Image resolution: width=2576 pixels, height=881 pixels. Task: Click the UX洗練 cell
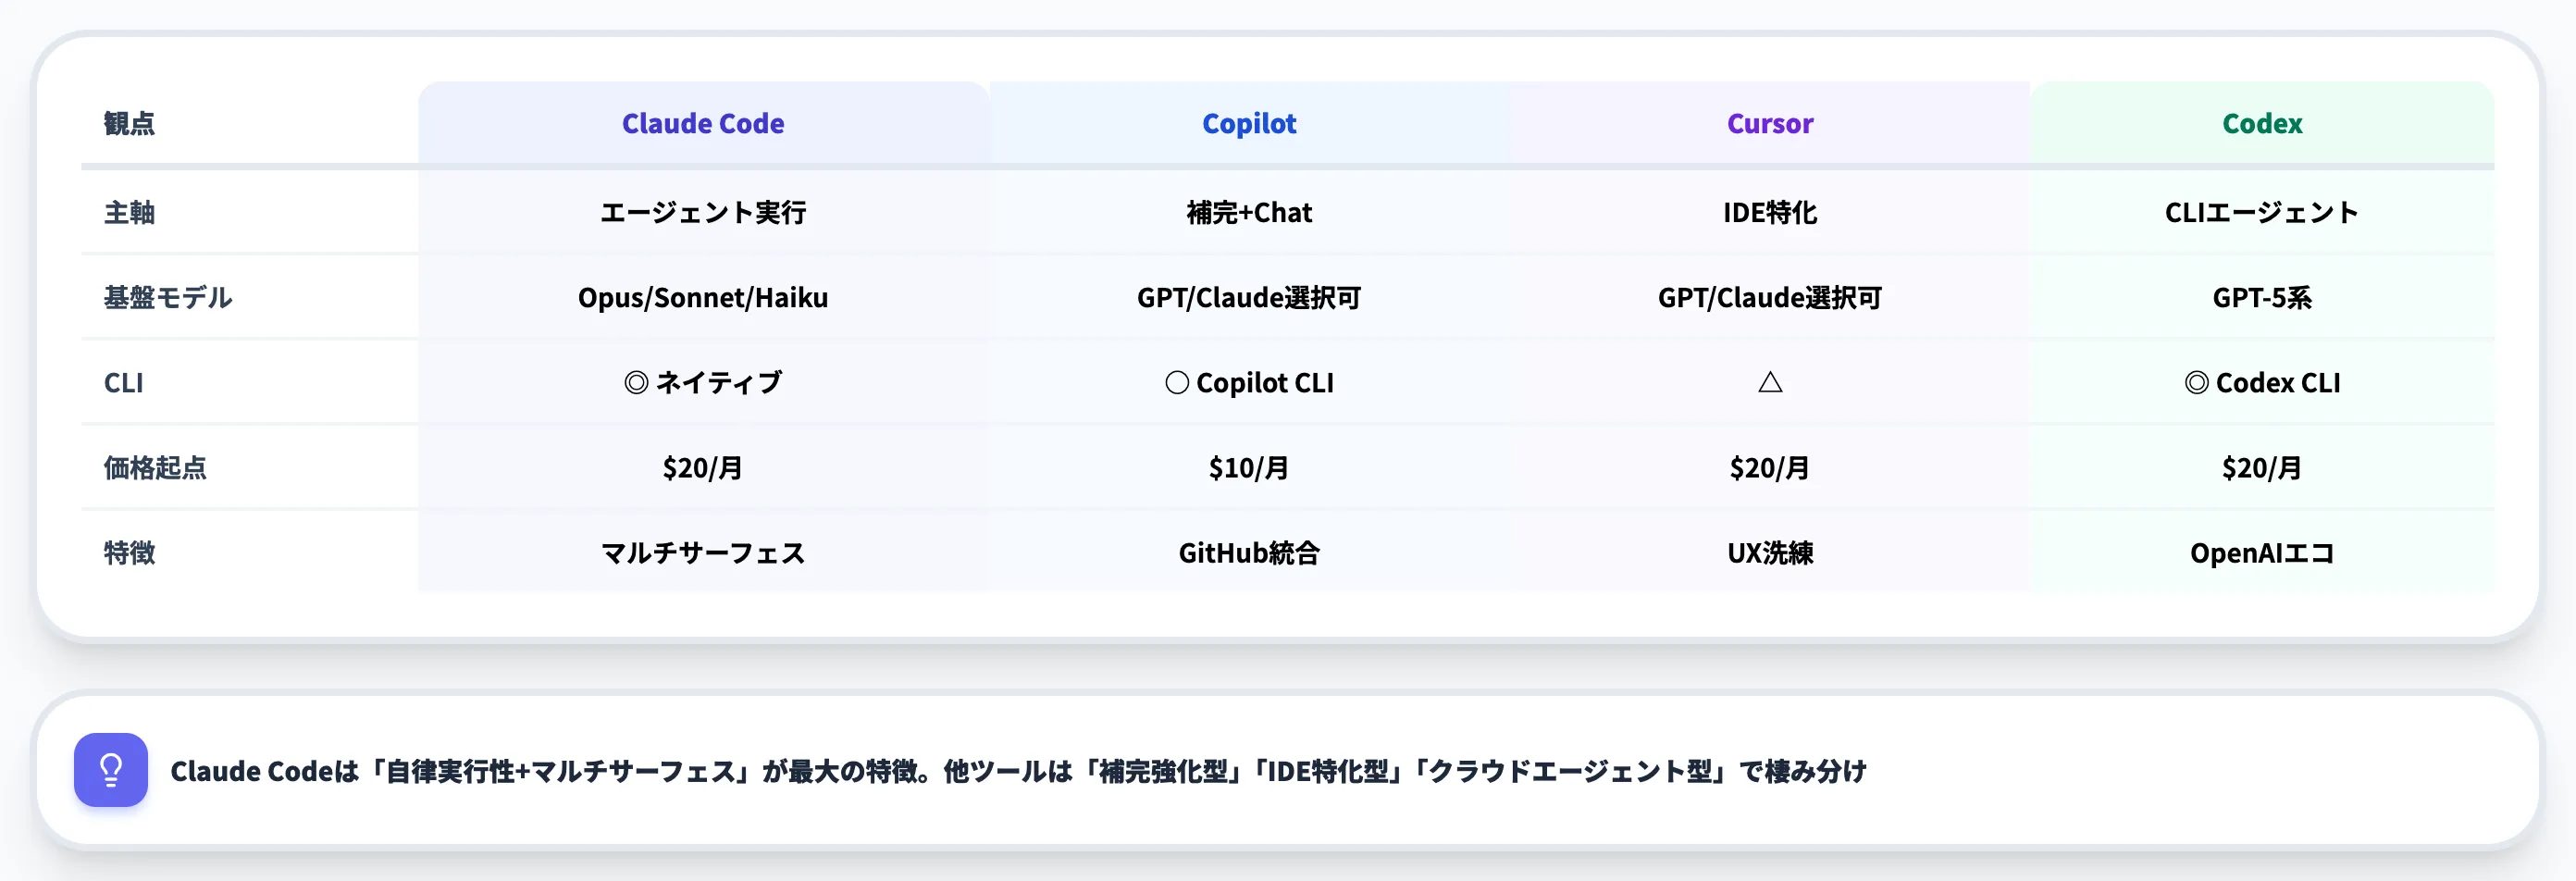(1769, 552)
